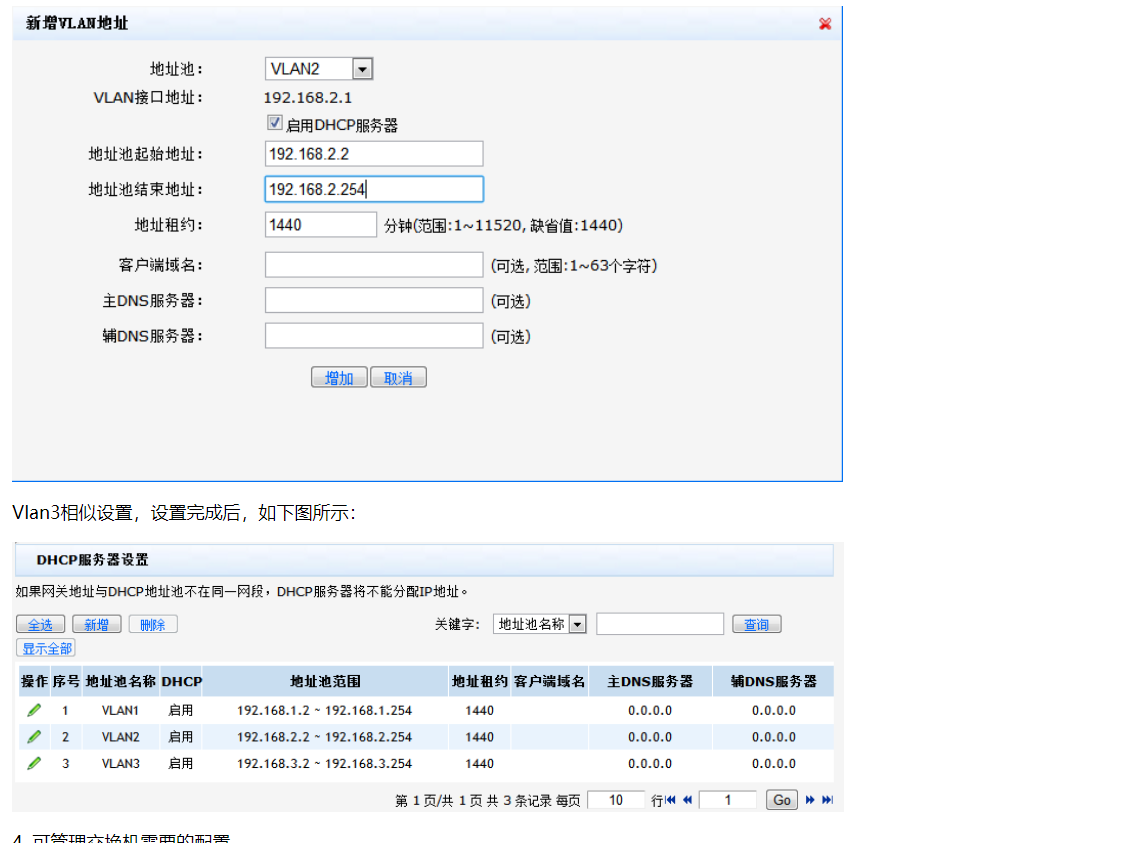This screenshot has height=843, width=1122.
Task: Go to first page icon
Action: point(670,800)
